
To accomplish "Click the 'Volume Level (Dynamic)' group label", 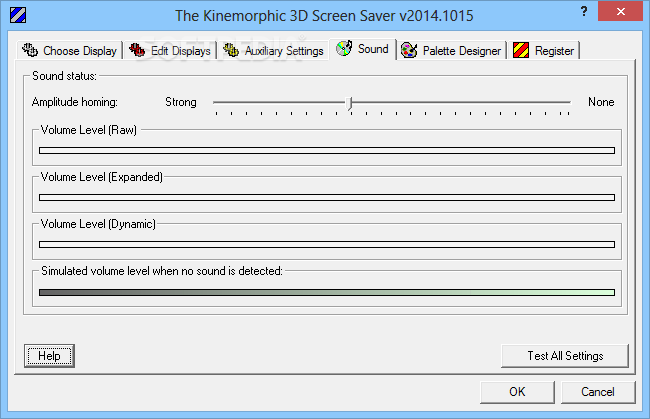I will tap(98, 224).
